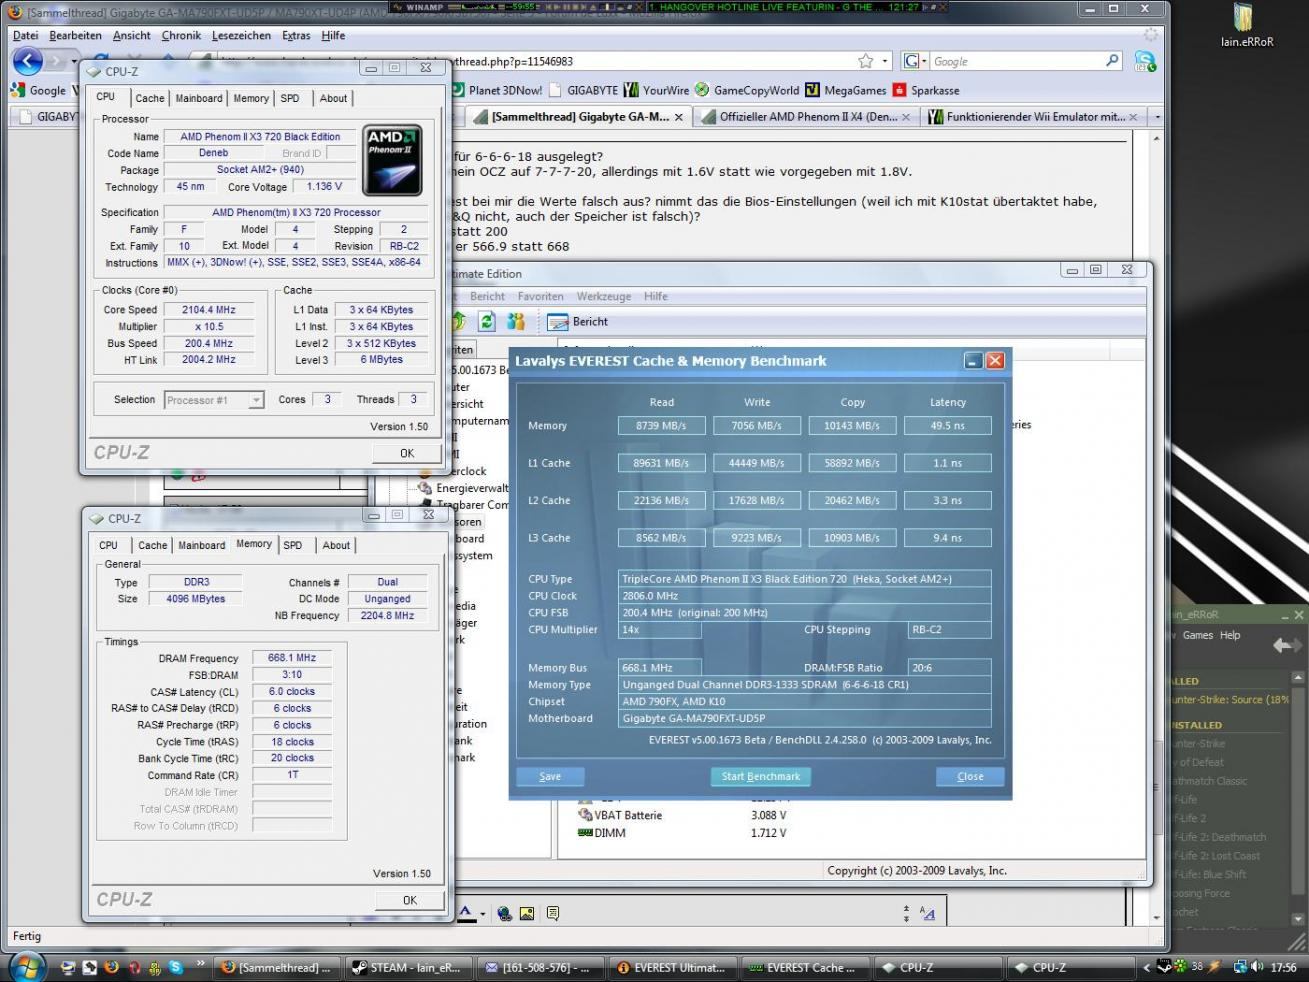Click EVEREST refresh icon in toolbar
The height and width of the screenshot is (982, 1309).
pos(487,321)
